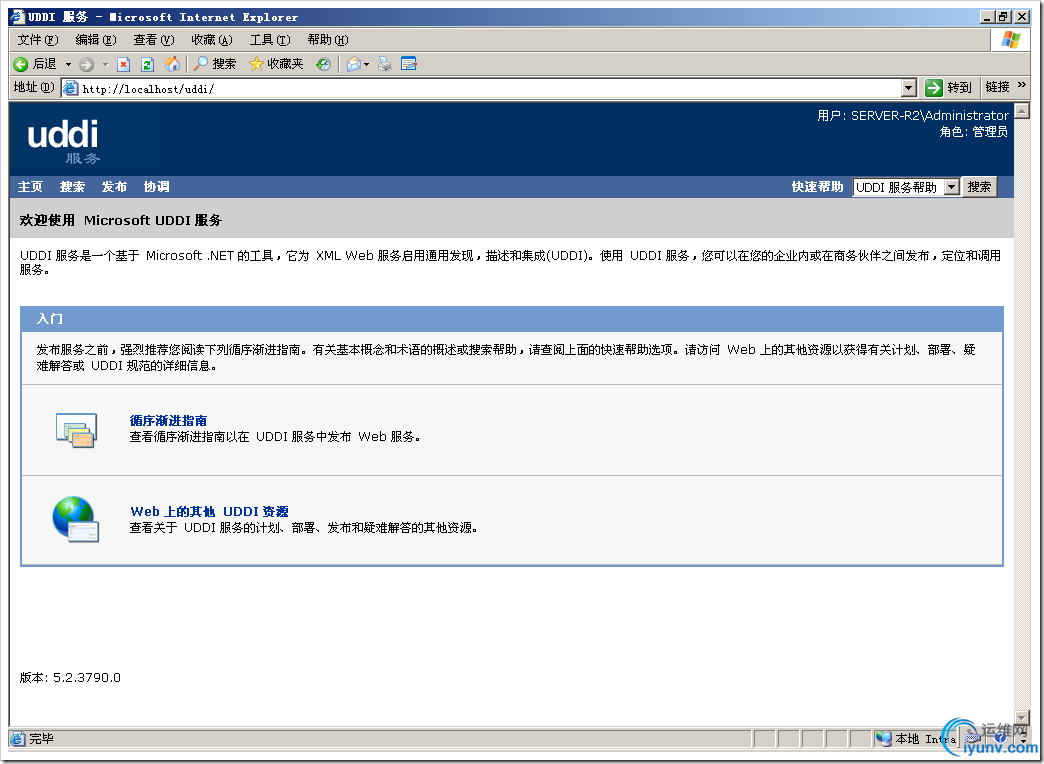Open the Forward history dropdown arrow
This screenshot has height=764, width=1044.
tap(105, 65)
